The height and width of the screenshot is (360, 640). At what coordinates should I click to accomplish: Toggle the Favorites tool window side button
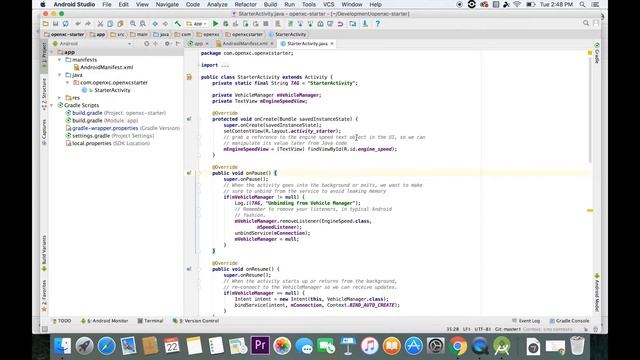[44, 296]
